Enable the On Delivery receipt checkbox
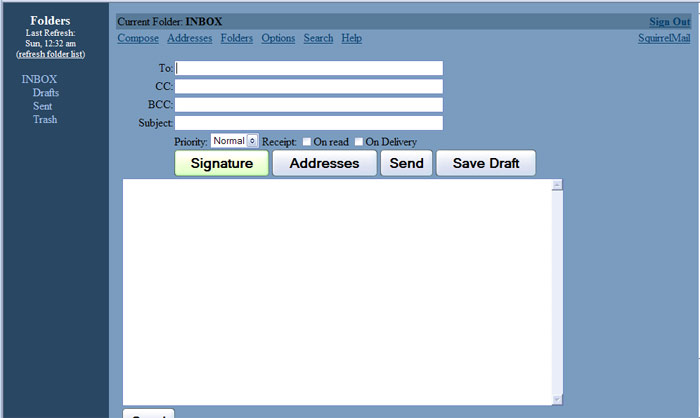 tap(359, 142)
